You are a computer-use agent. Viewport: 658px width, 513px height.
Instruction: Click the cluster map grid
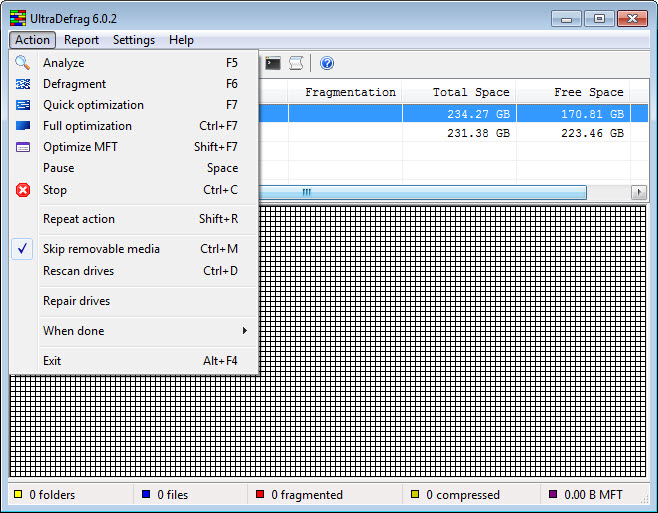452,341
